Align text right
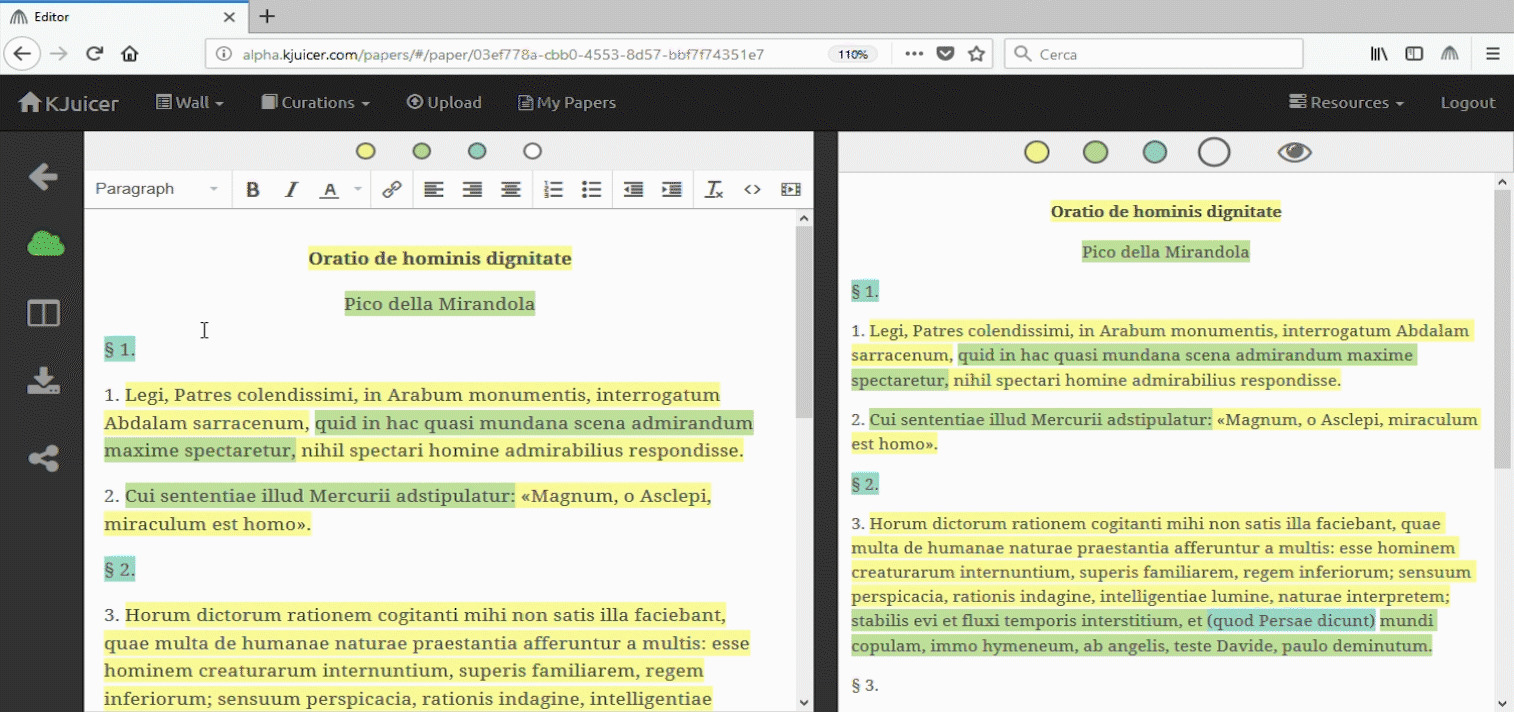 [472, 189]
